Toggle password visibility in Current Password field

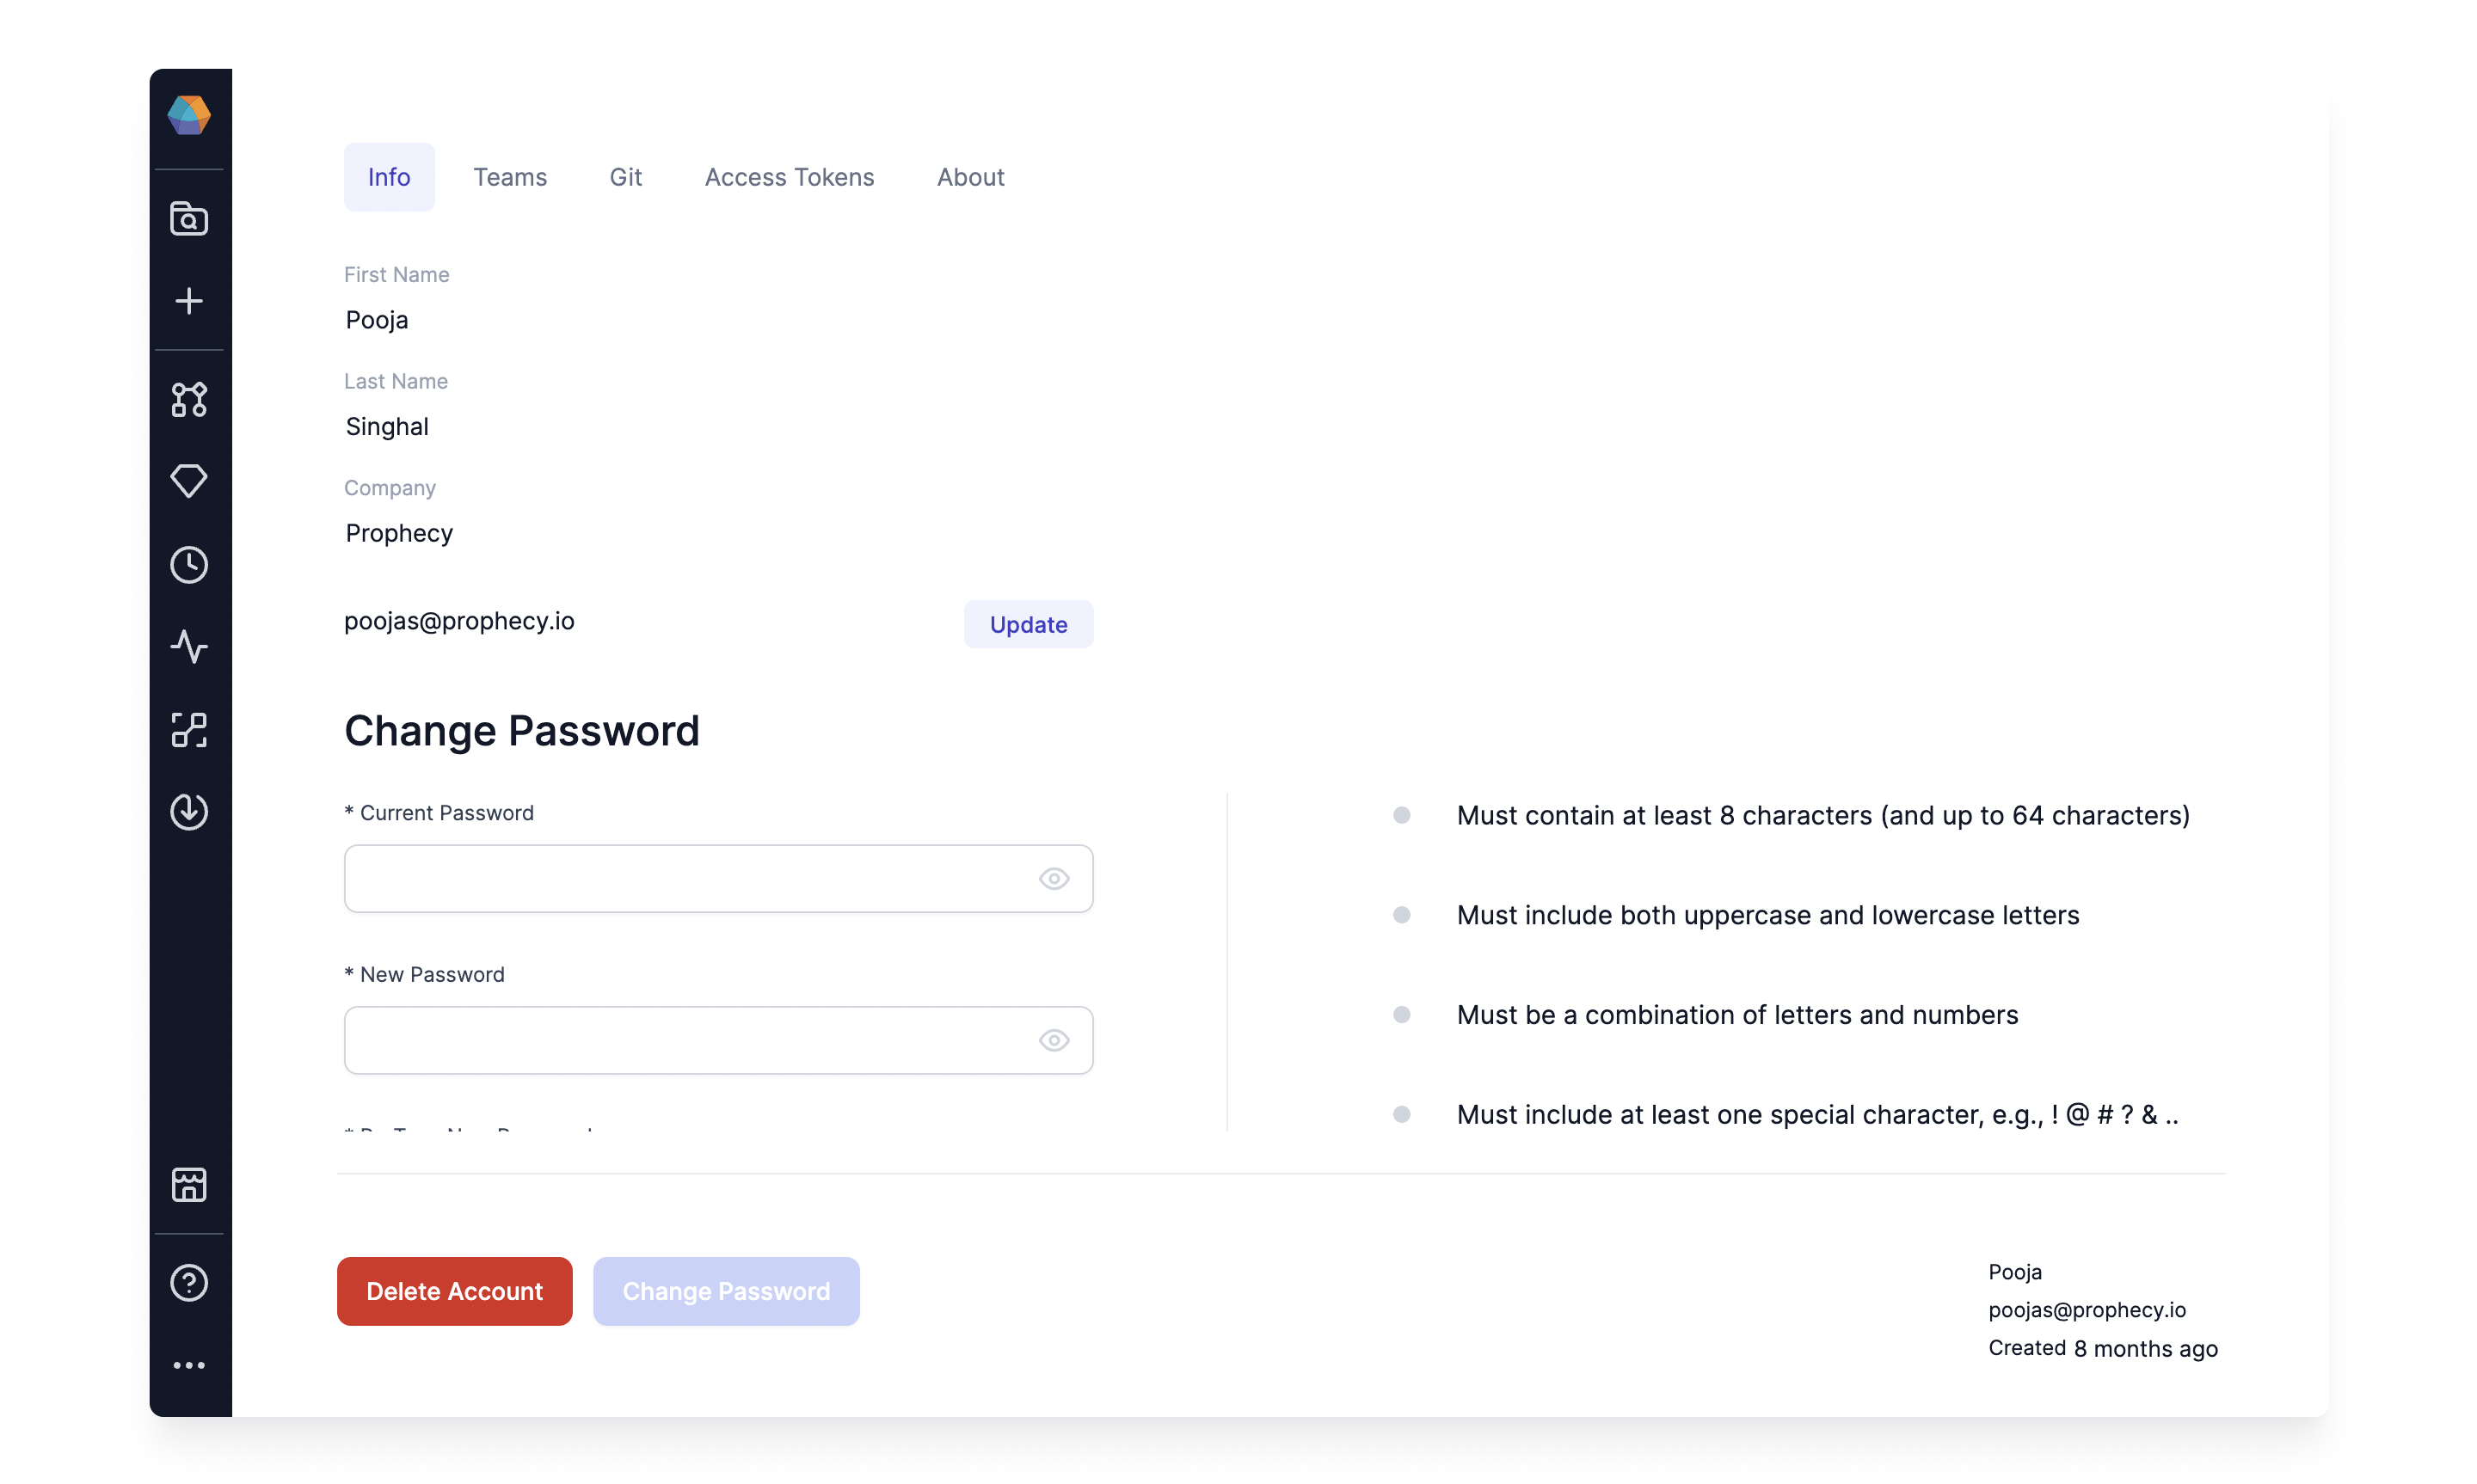[1054, 878]
